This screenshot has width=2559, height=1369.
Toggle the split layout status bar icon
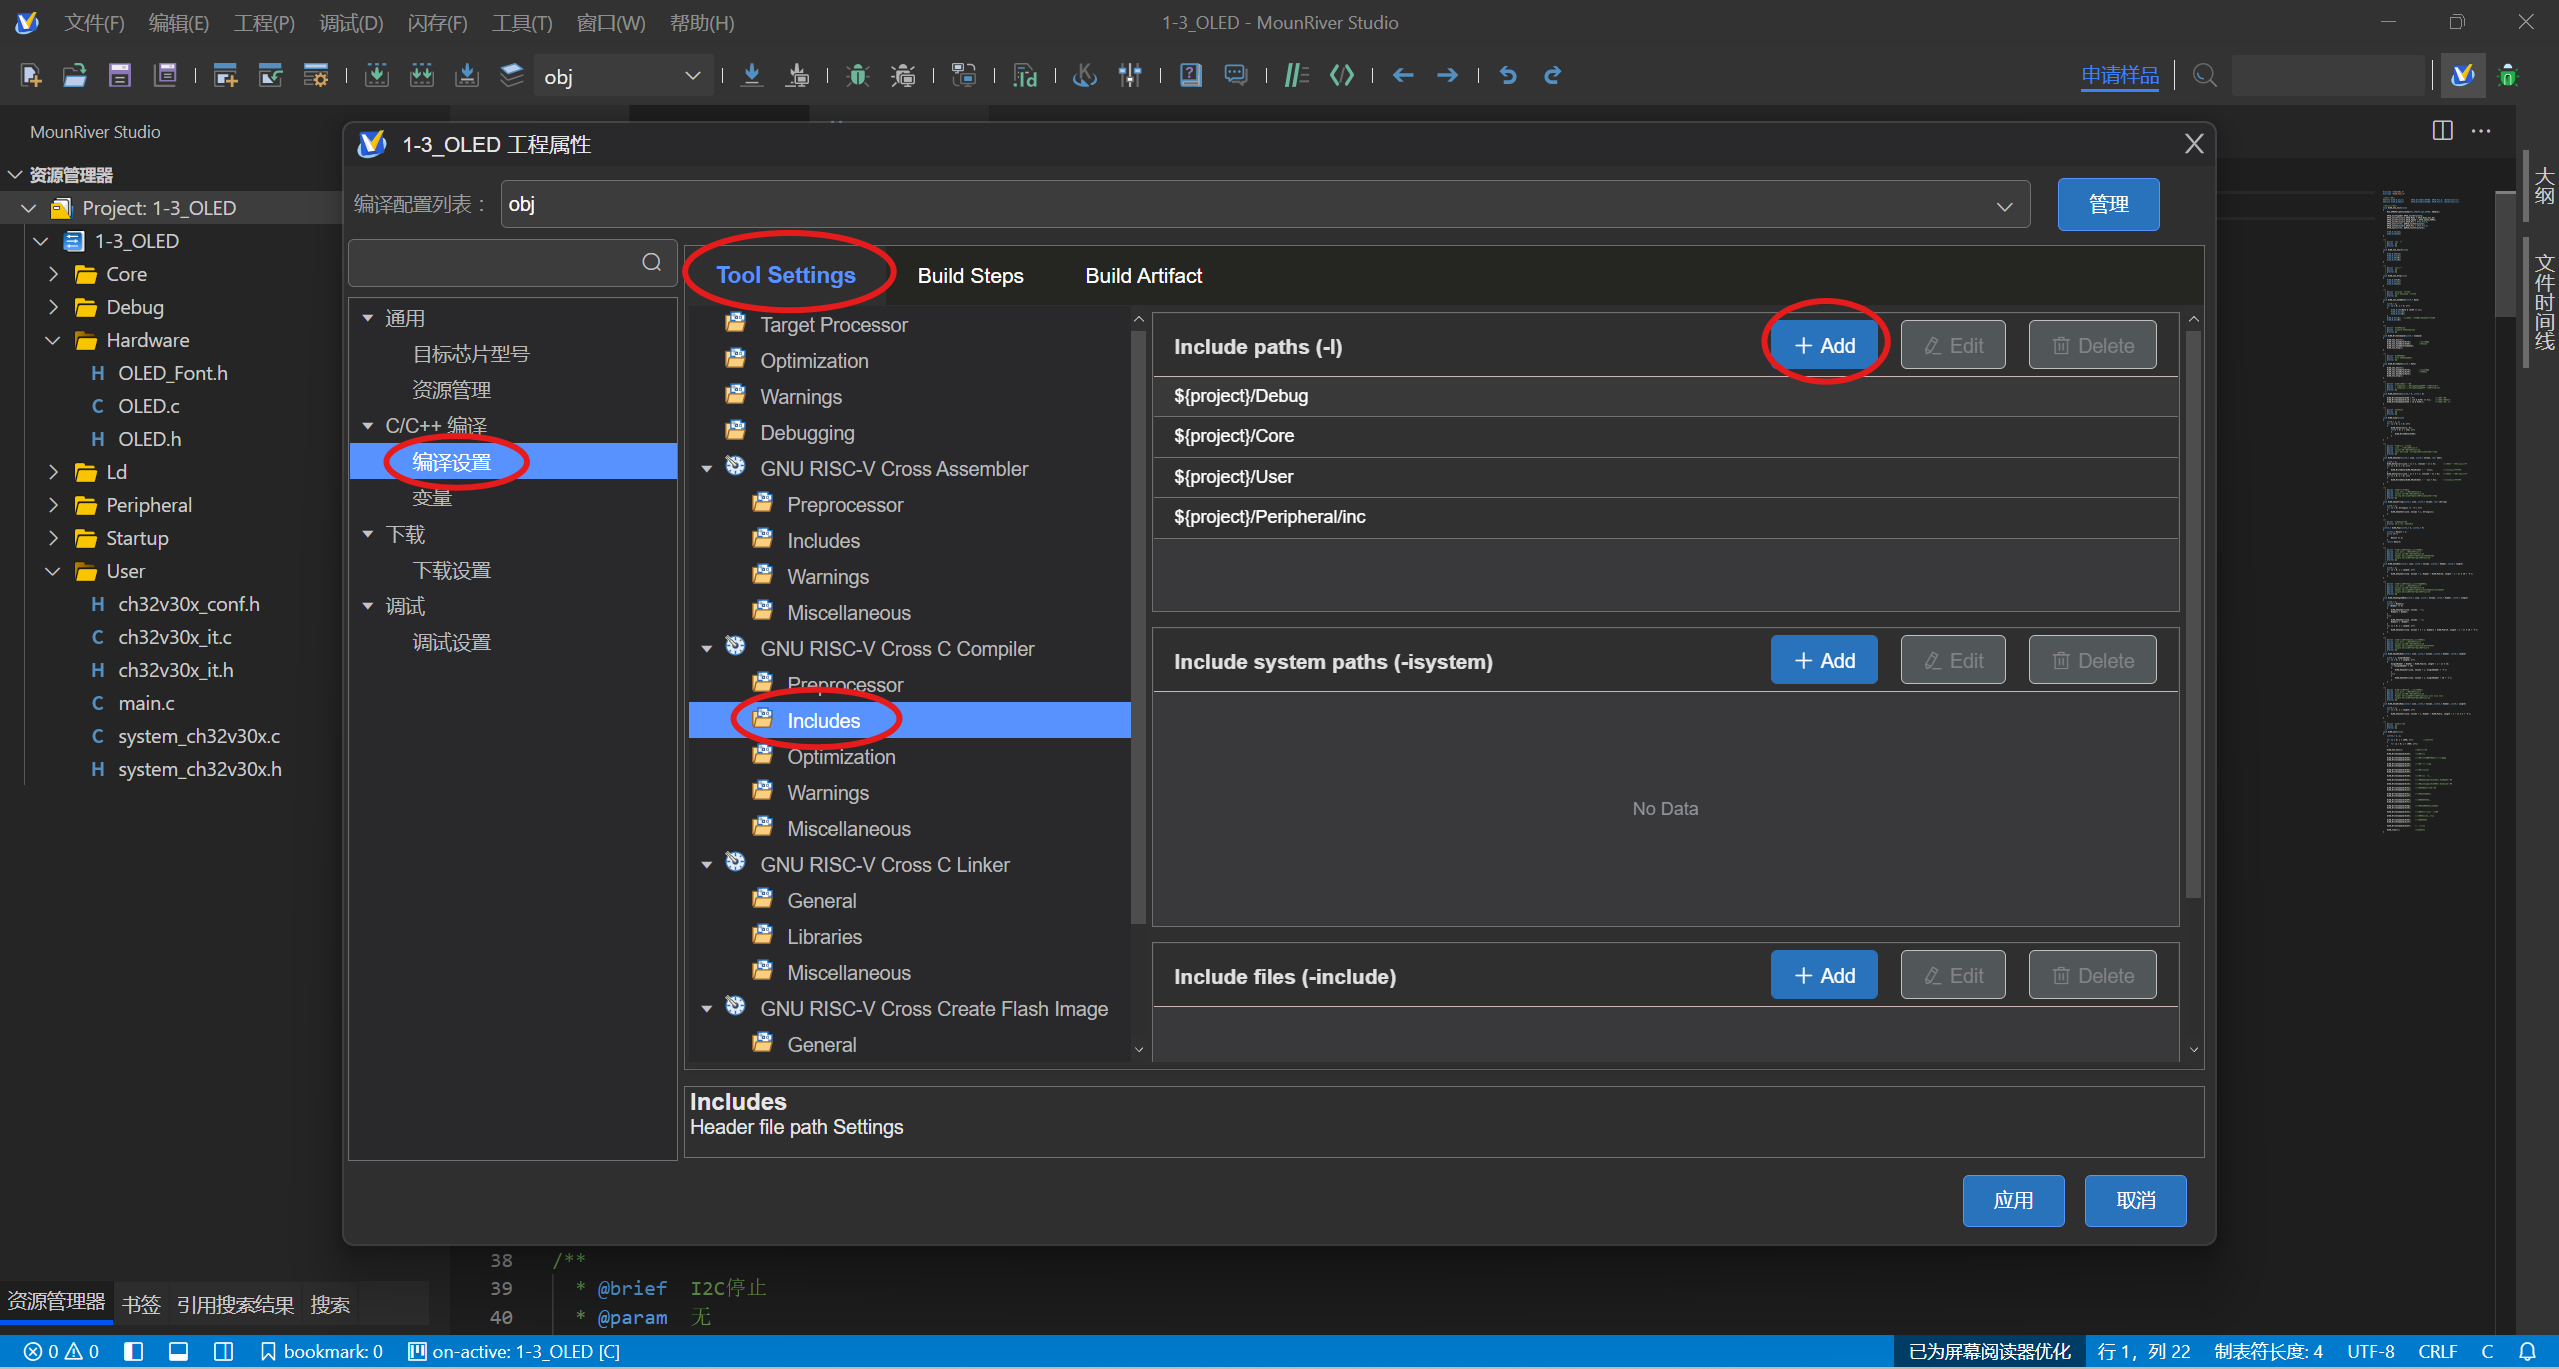click(223, 1352)
